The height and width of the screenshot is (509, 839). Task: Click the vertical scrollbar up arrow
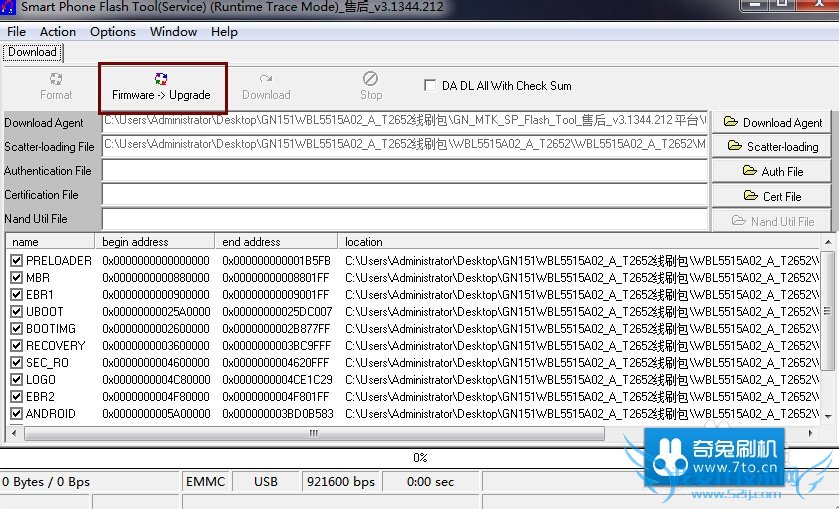(827, 242)
